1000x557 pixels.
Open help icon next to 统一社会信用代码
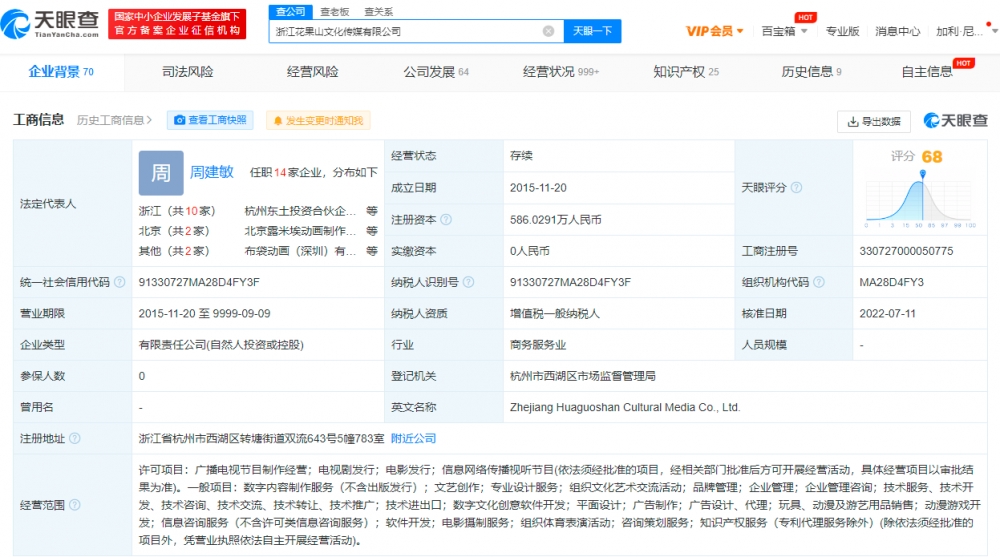[x=119, y=282]
